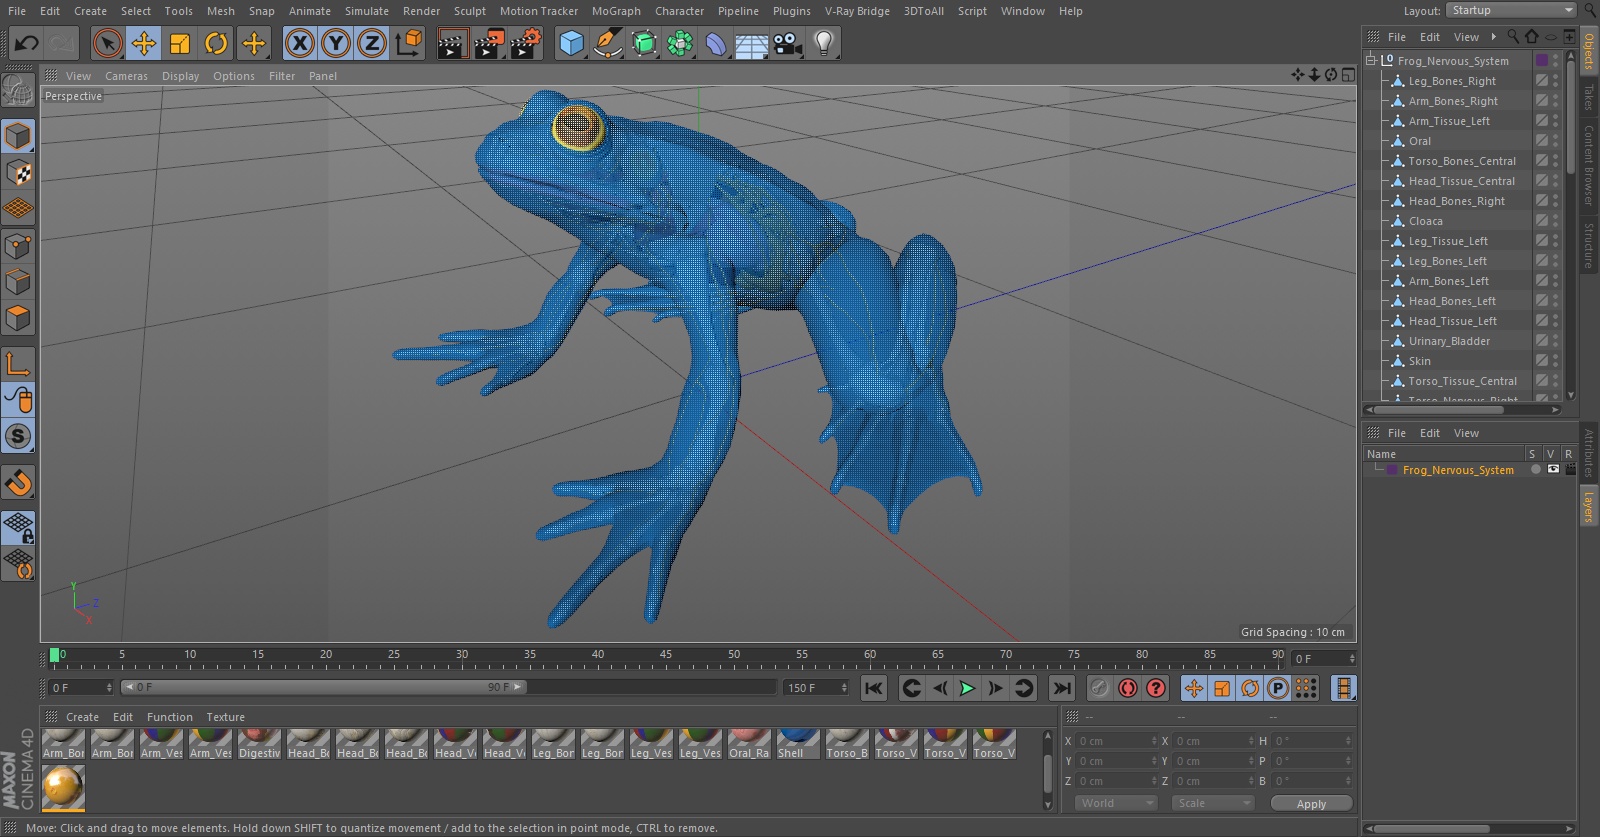Switch to Texture mode
The height and width of the screenshot is (837, 1600).
(18, 172)
